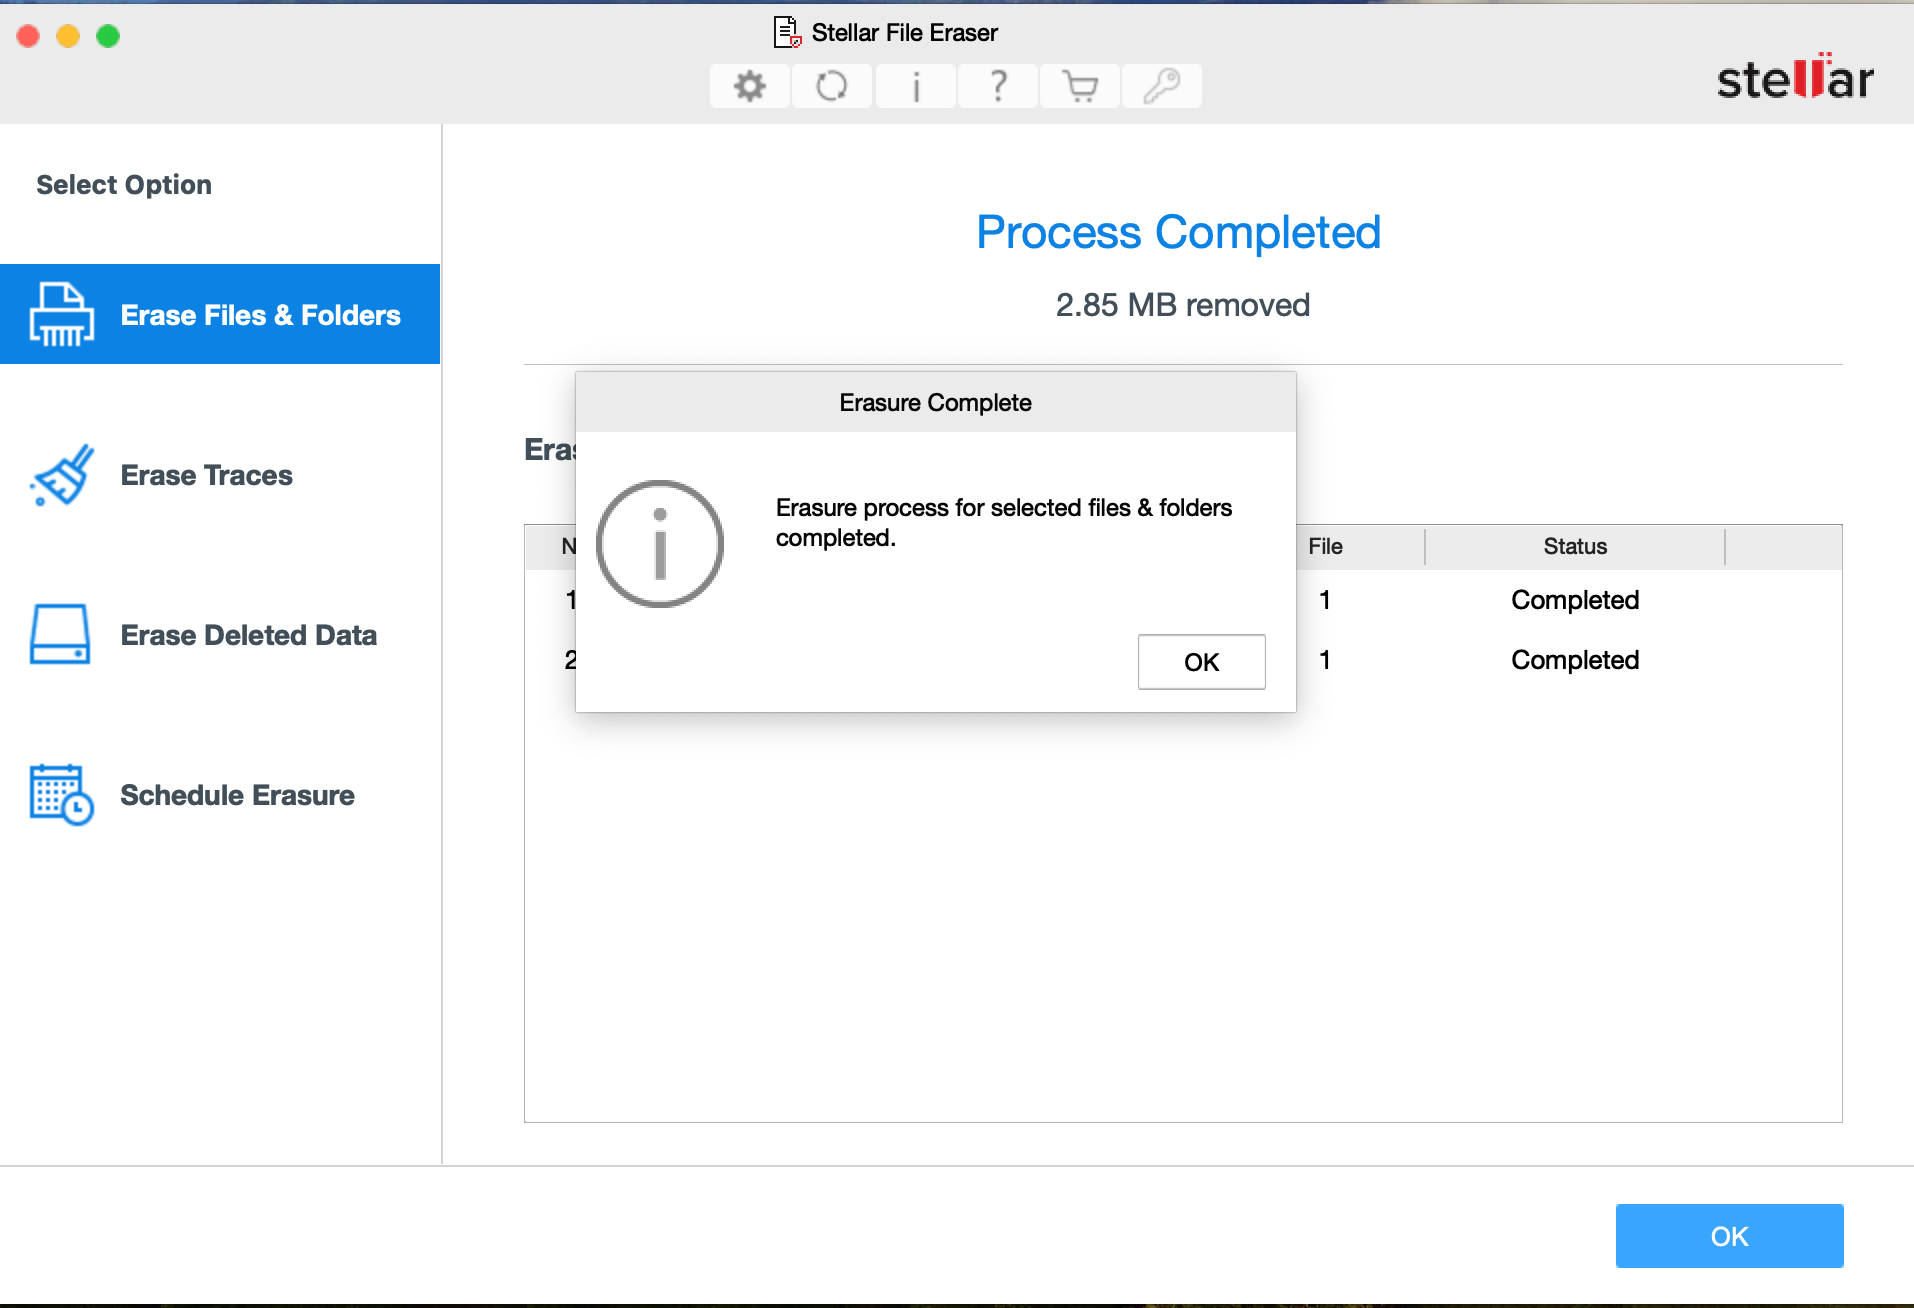The height and width of the screenshot is (1308, 1914).
Task: Click the shredder icon for Erase Files
Action: click(x=62, y=315)
